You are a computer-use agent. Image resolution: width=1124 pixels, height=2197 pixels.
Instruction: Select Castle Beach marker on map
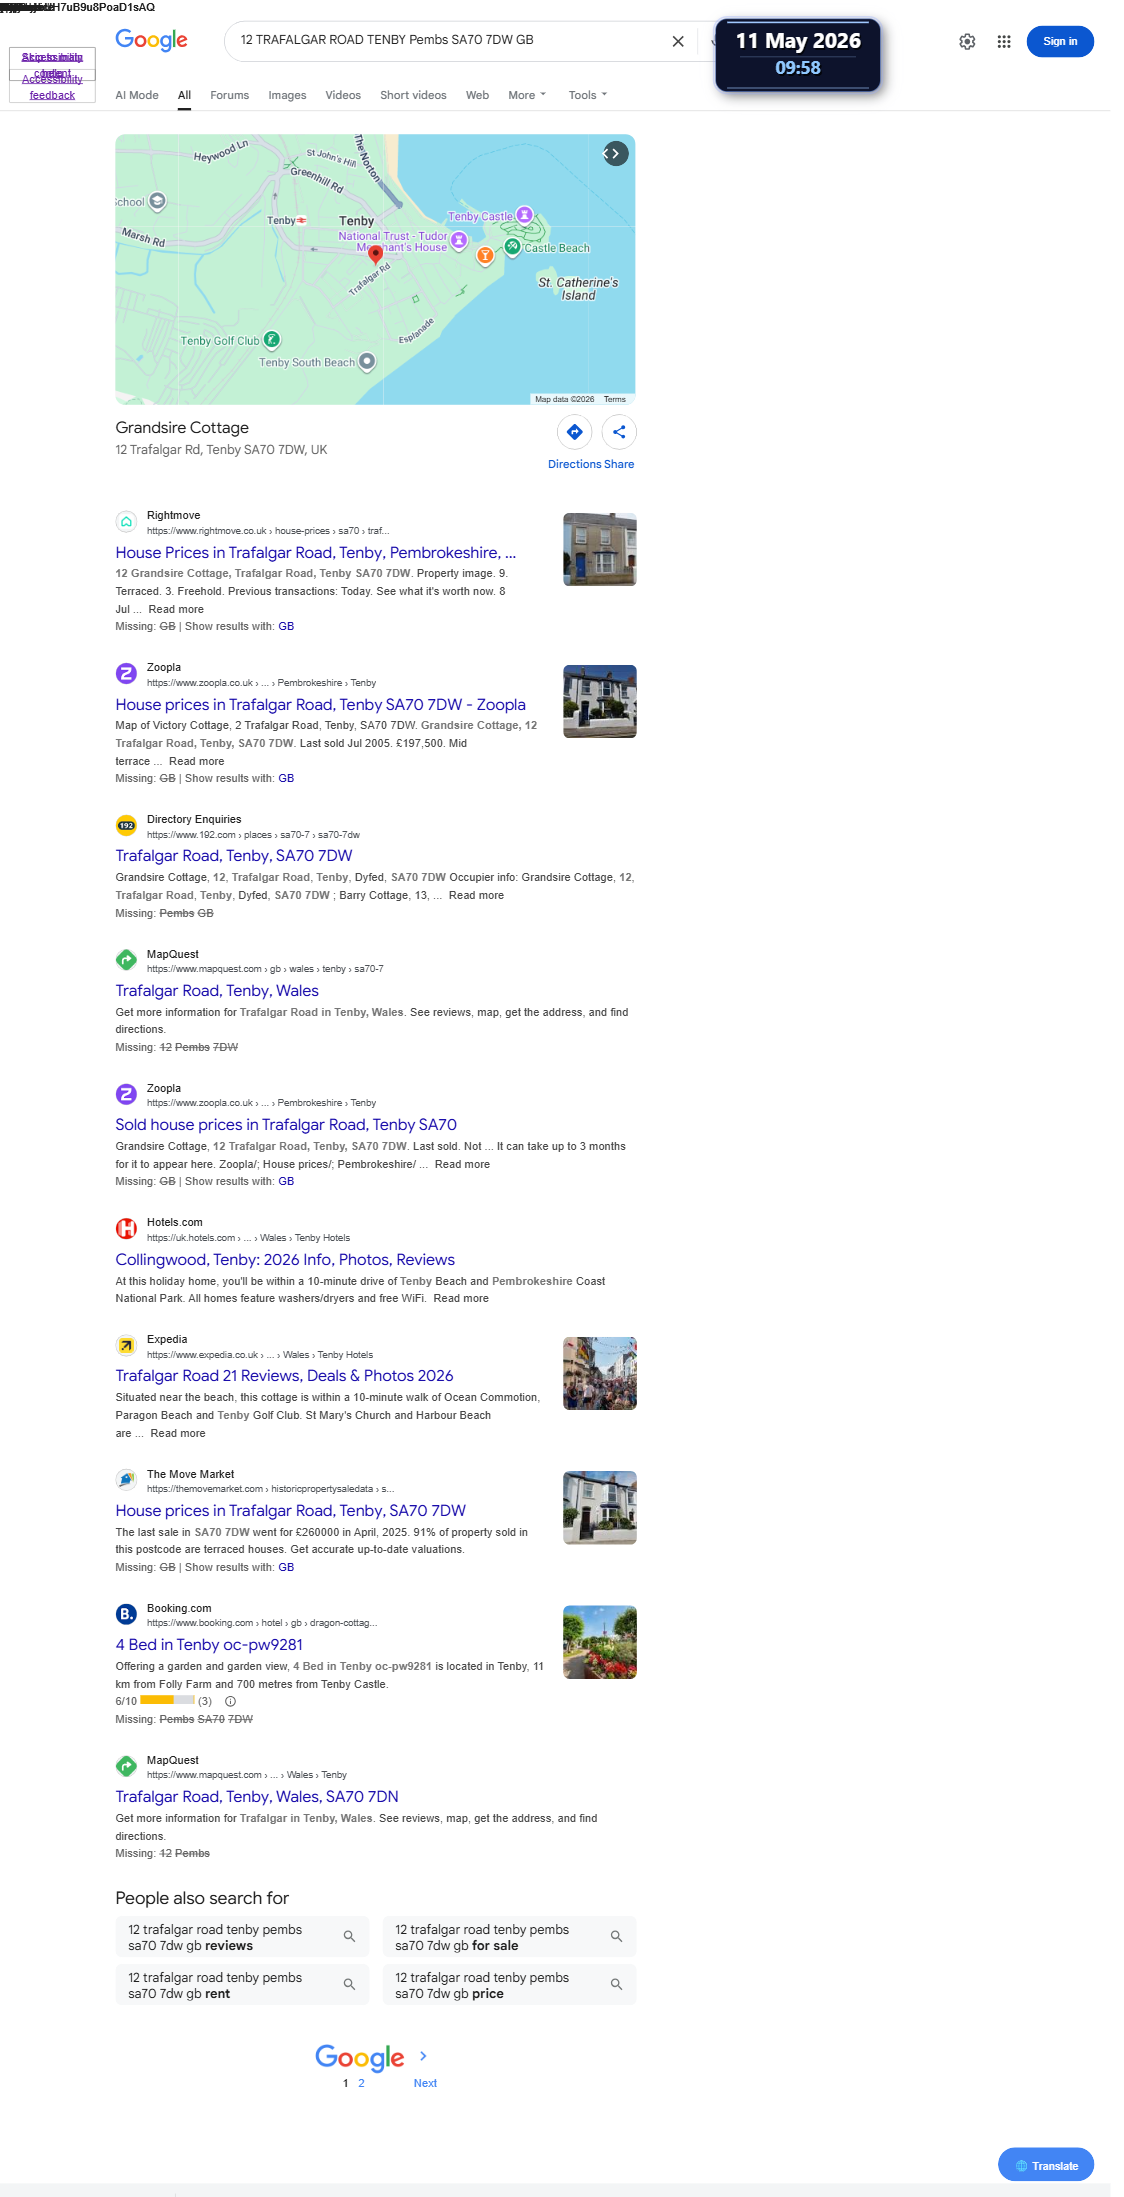512,246
